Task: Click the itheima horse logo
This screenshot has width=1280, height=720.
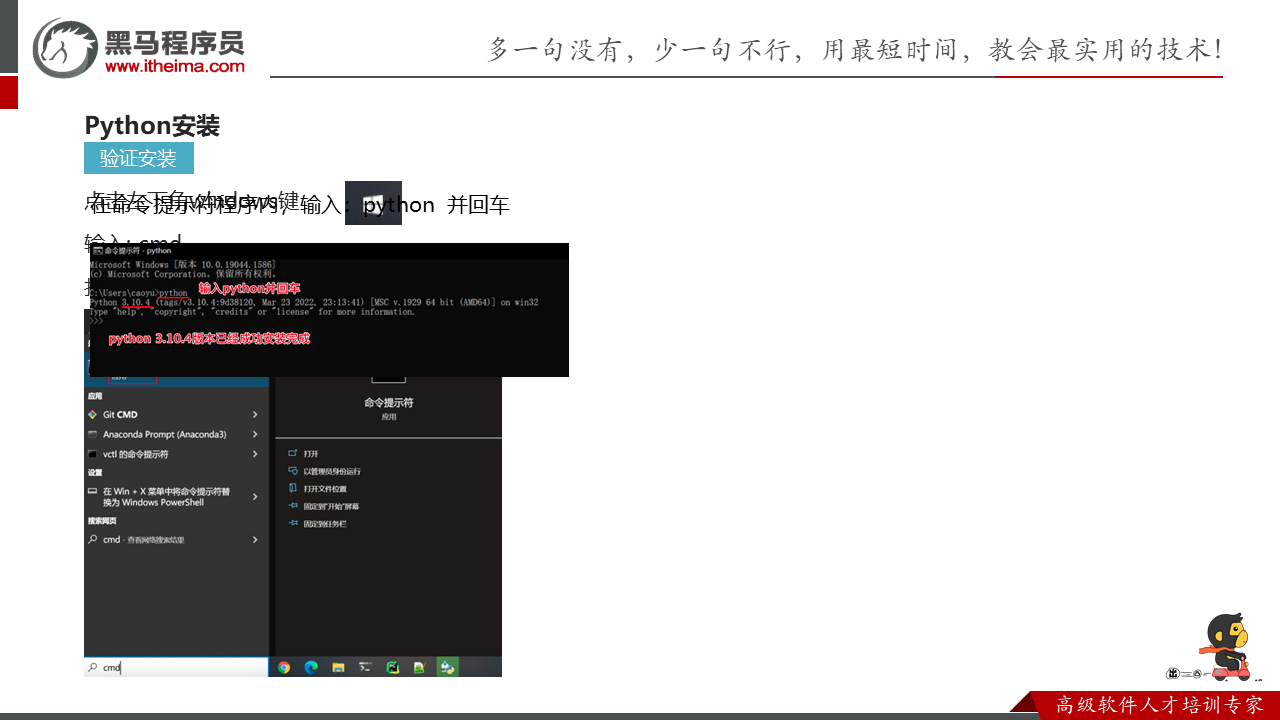Action: point(66,48)
